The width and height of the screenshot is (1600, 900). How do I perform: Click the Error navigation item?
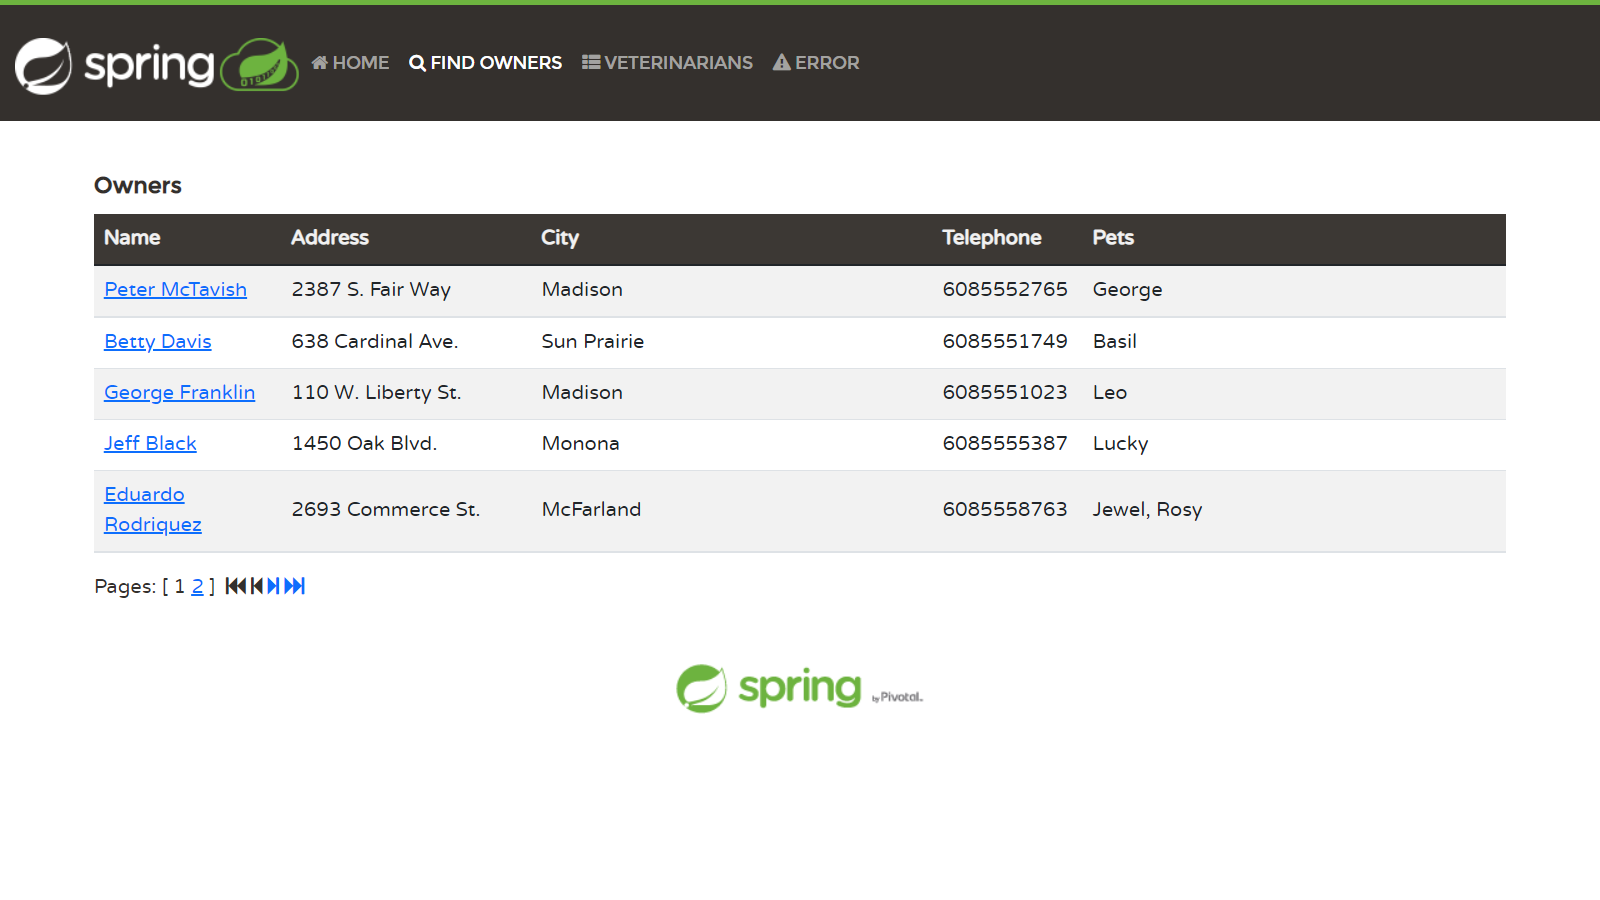click(x=816, y=63)
